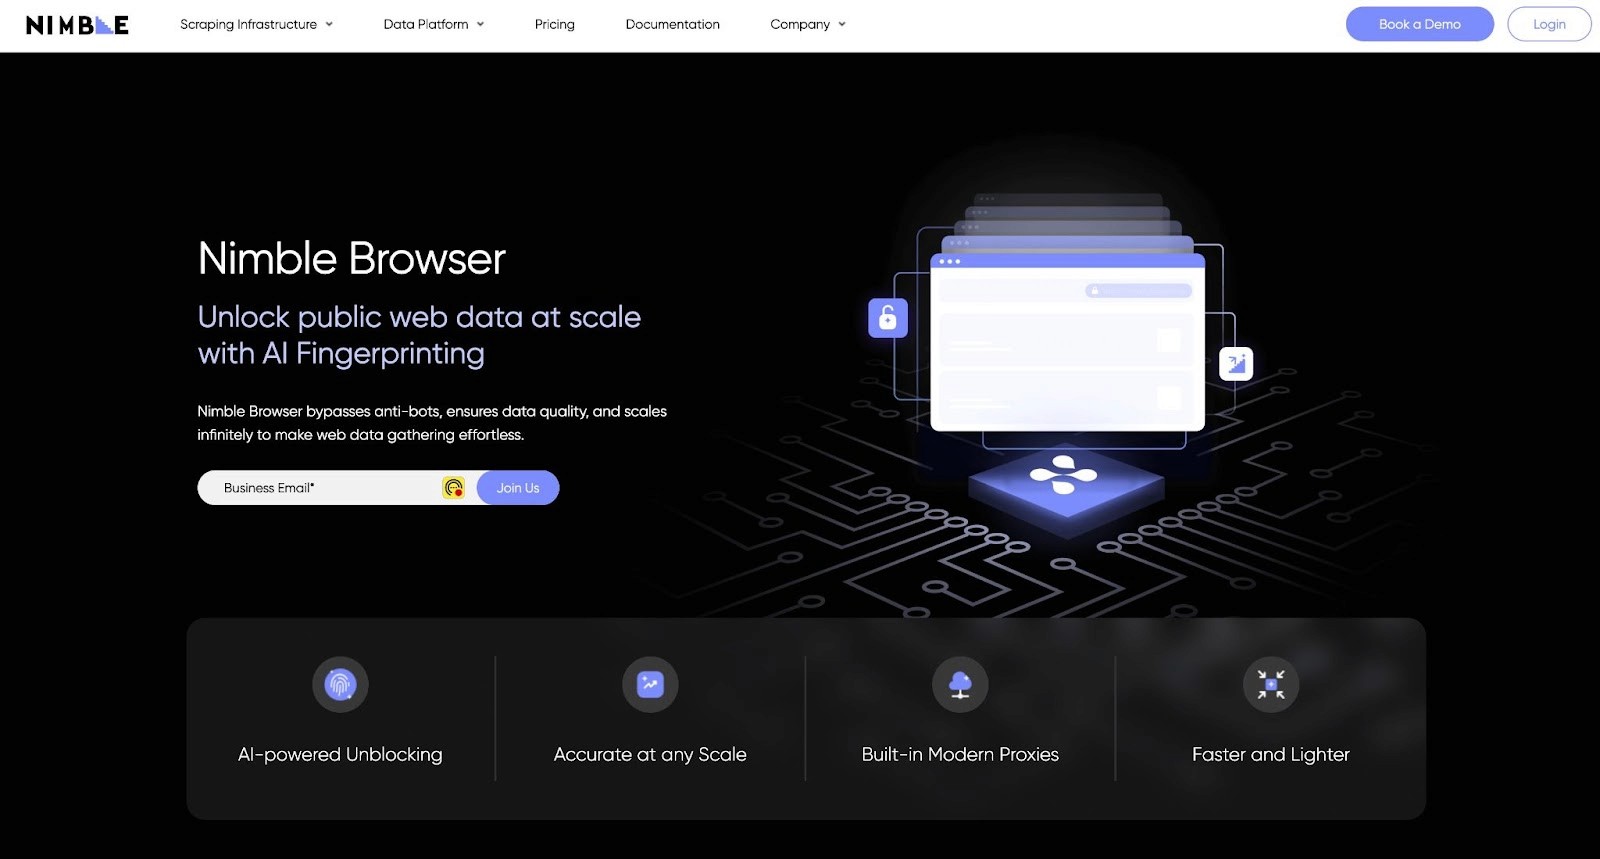This screenshot has width=1600, height=859.
Task: Open the Documentation link
Action: coord(673,24)
